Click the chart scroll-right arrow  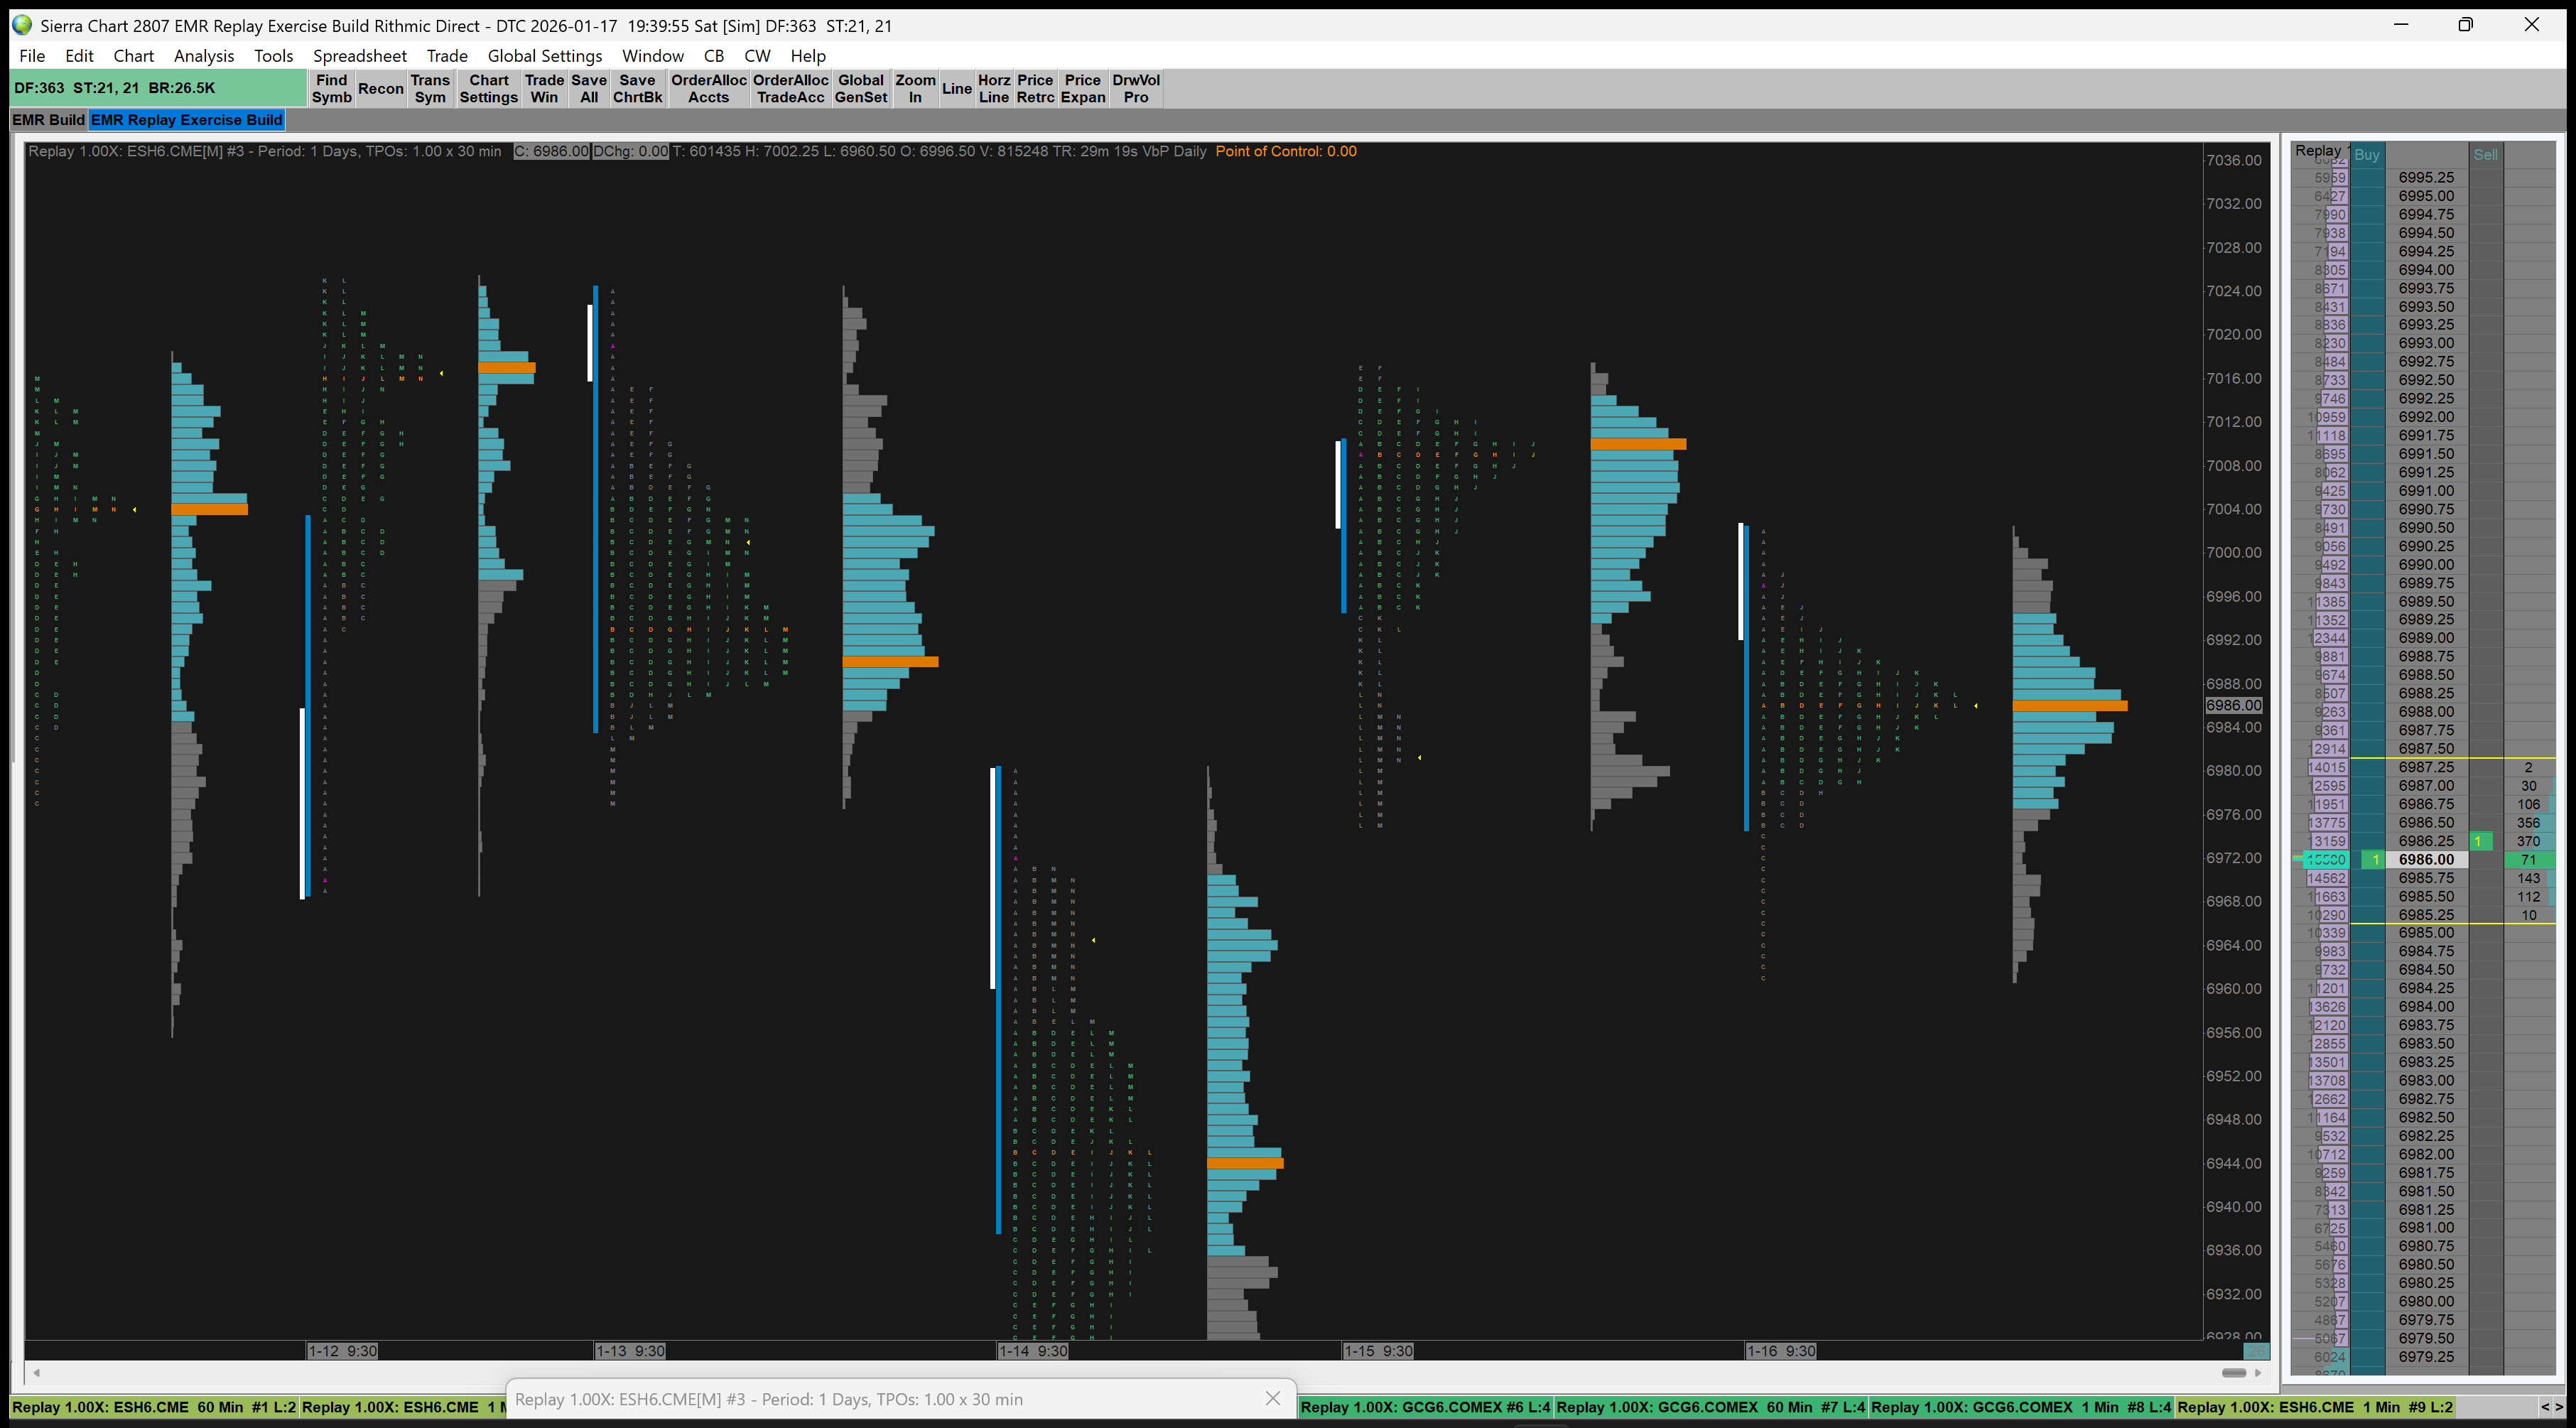click(x=2258, y=1372)
